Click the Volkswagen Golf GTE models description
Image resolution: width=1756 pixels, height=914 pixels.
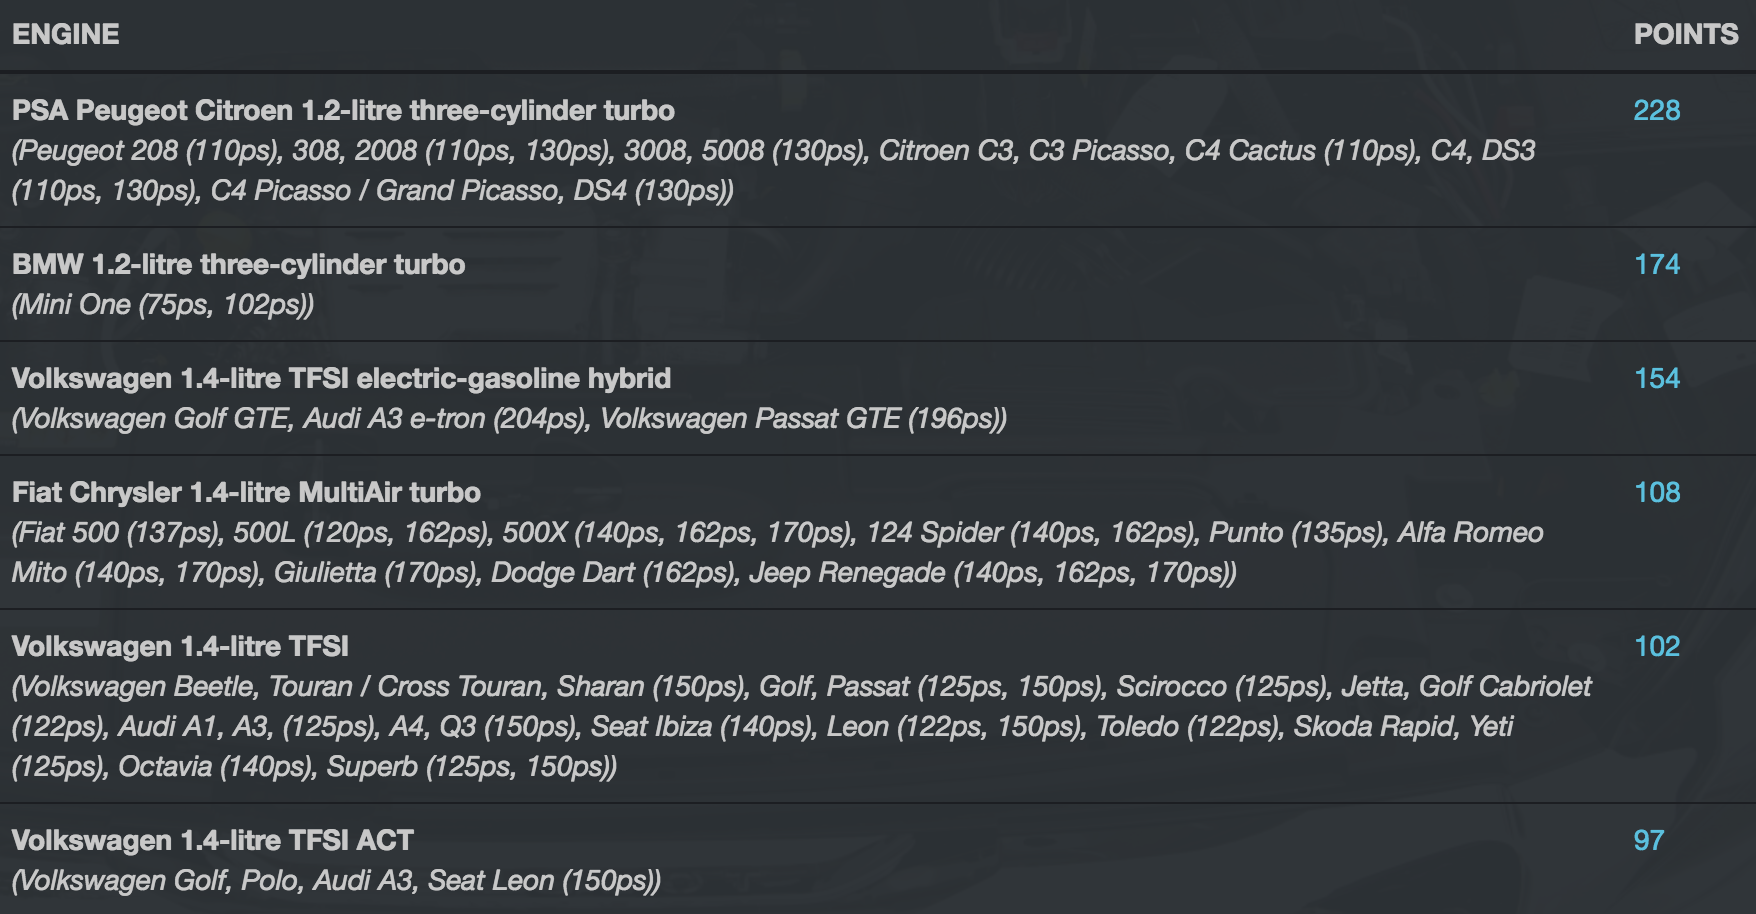coord(508,419)
